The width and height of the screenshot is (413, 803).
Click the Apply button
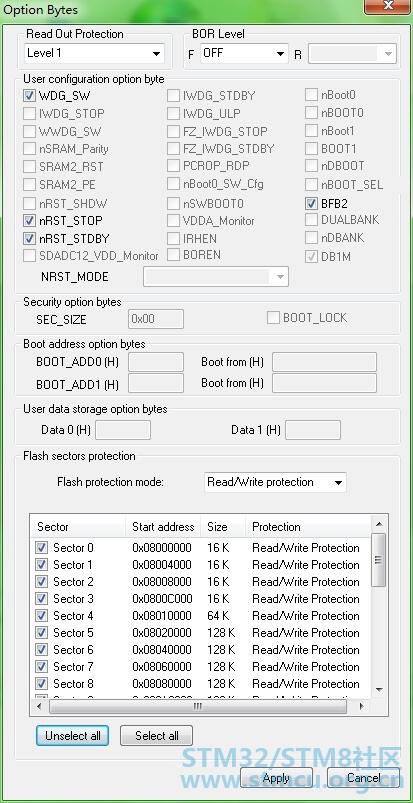coord(276,778)
